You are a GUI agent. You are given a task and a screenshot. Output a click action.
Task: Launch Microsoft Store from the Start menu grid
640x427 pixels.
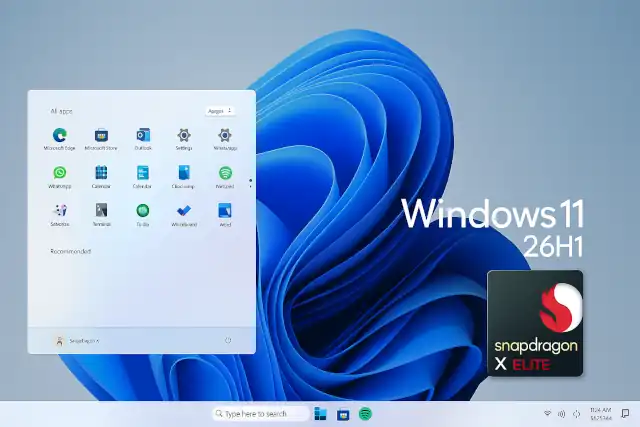101,139
